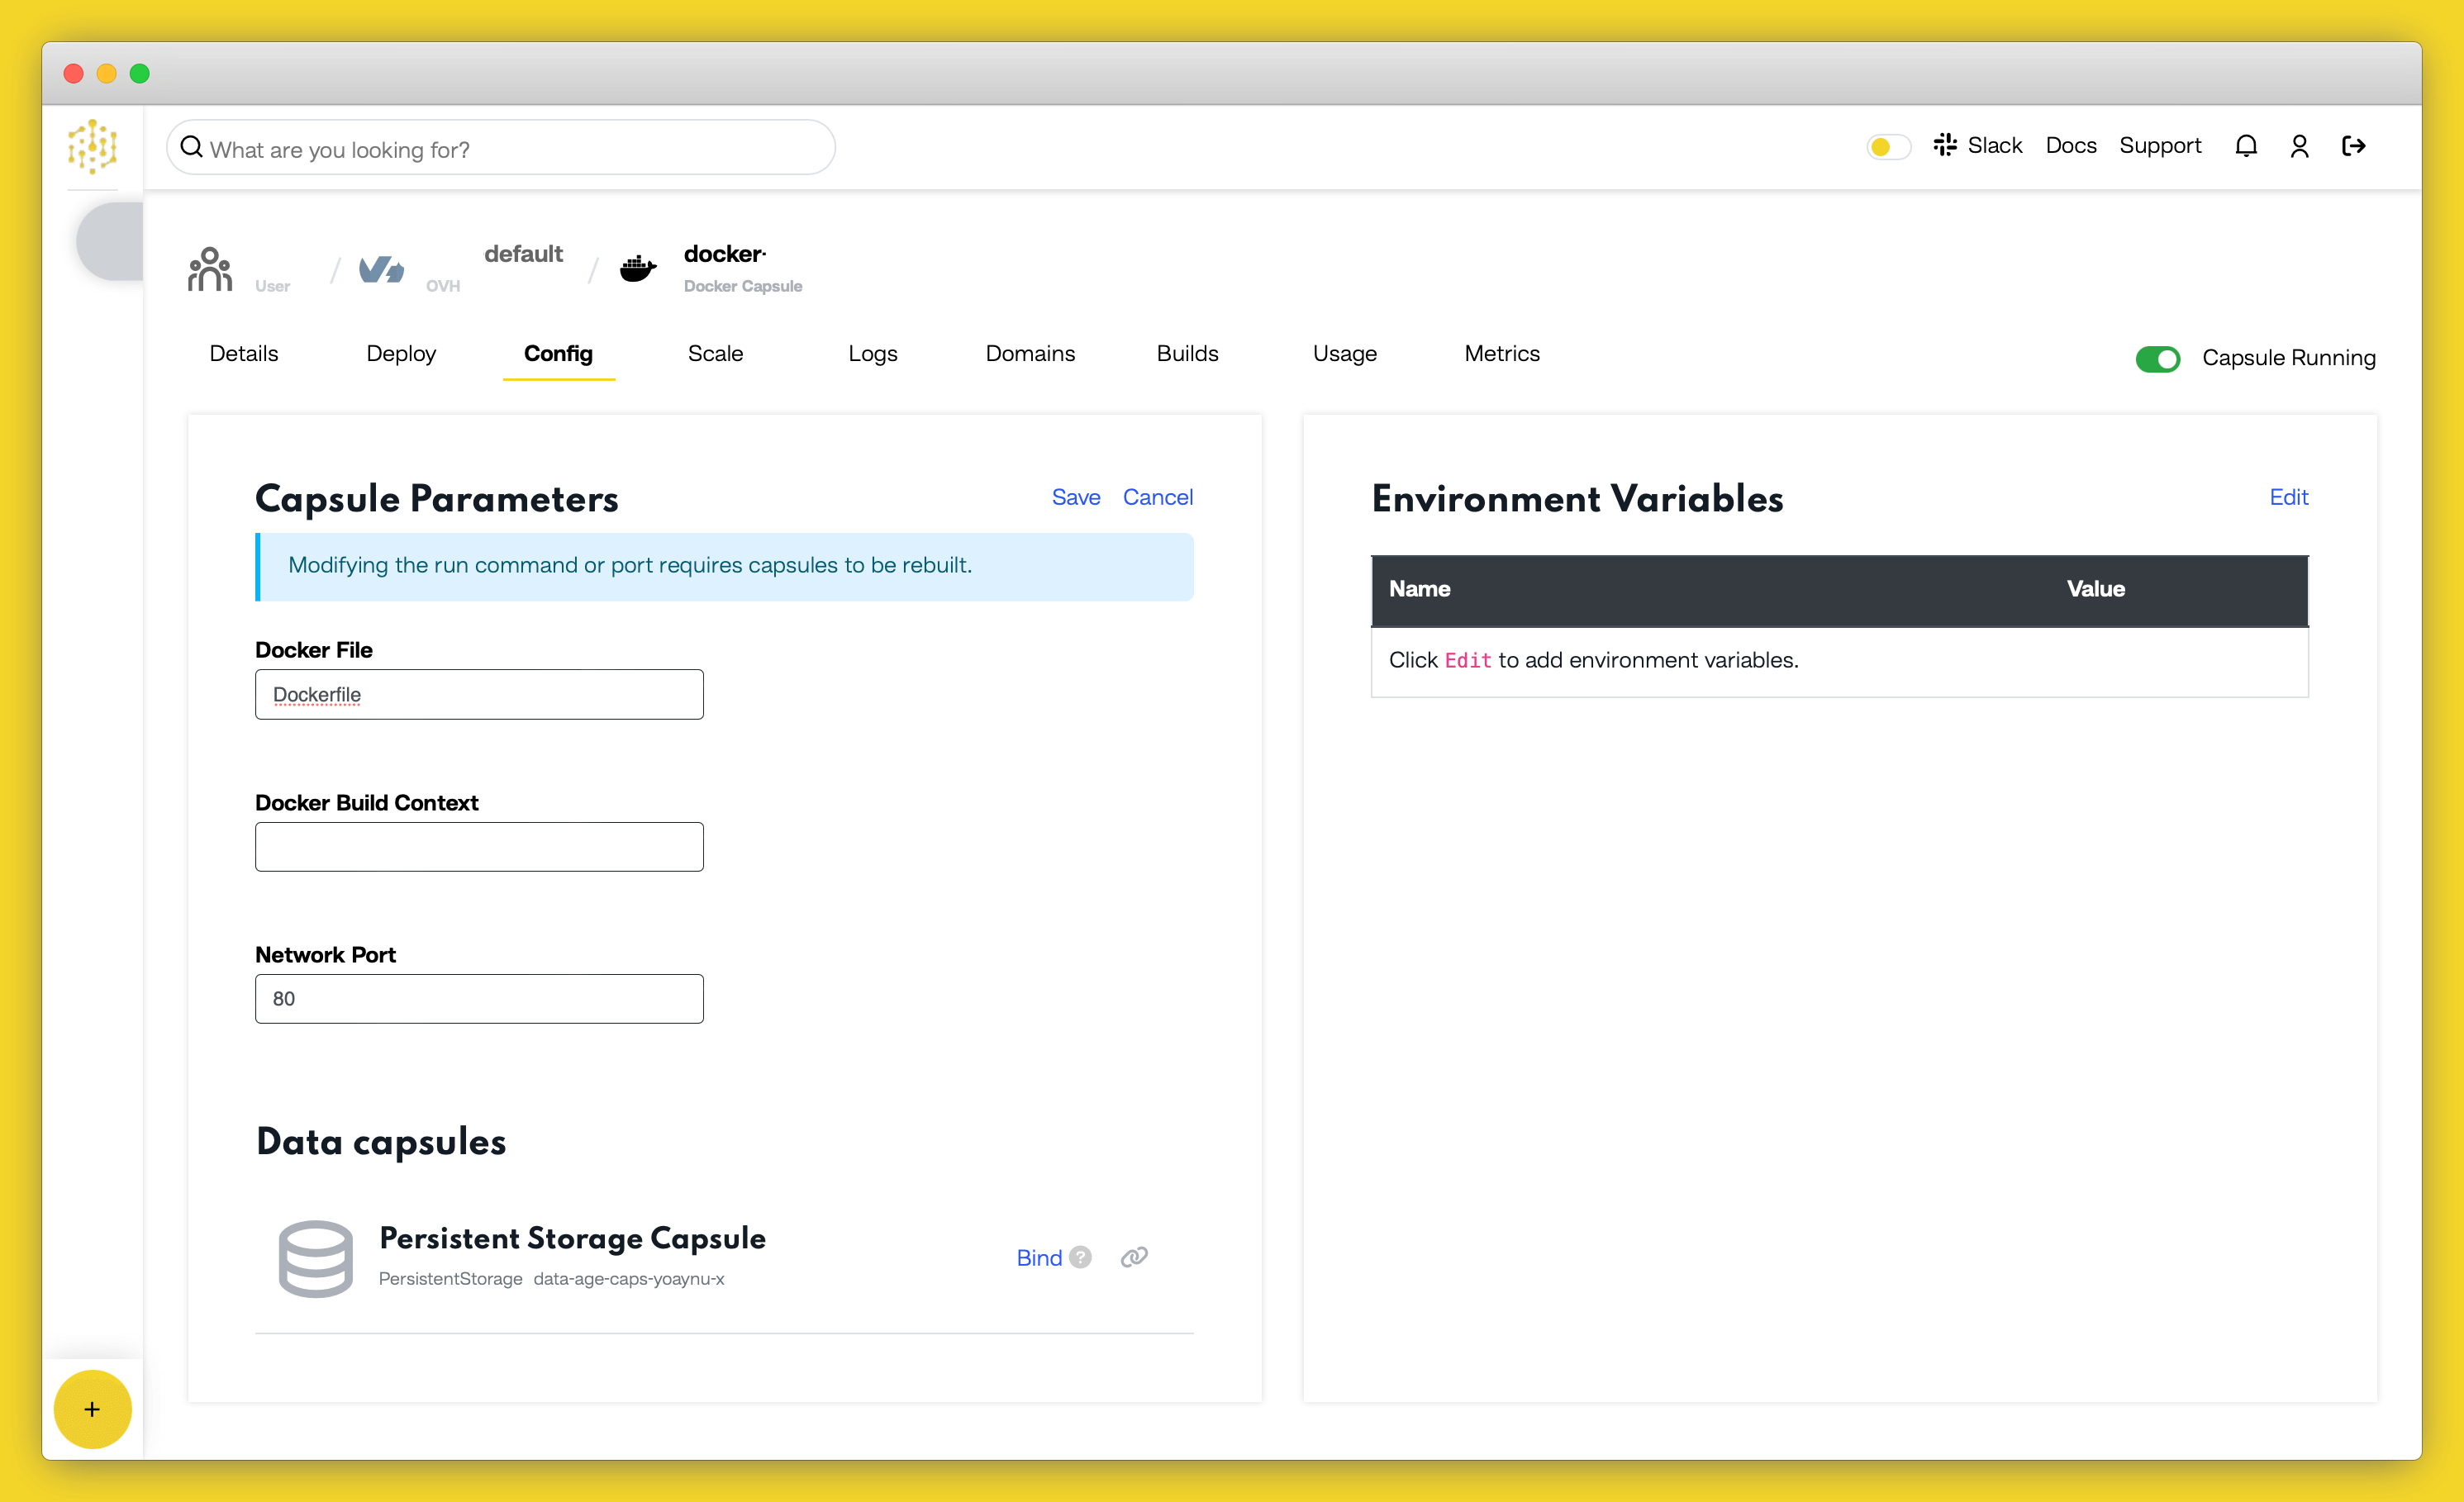Edit the environment variables
The width and height of the screenshot is (2464, 1502).
coord(2288,497)
